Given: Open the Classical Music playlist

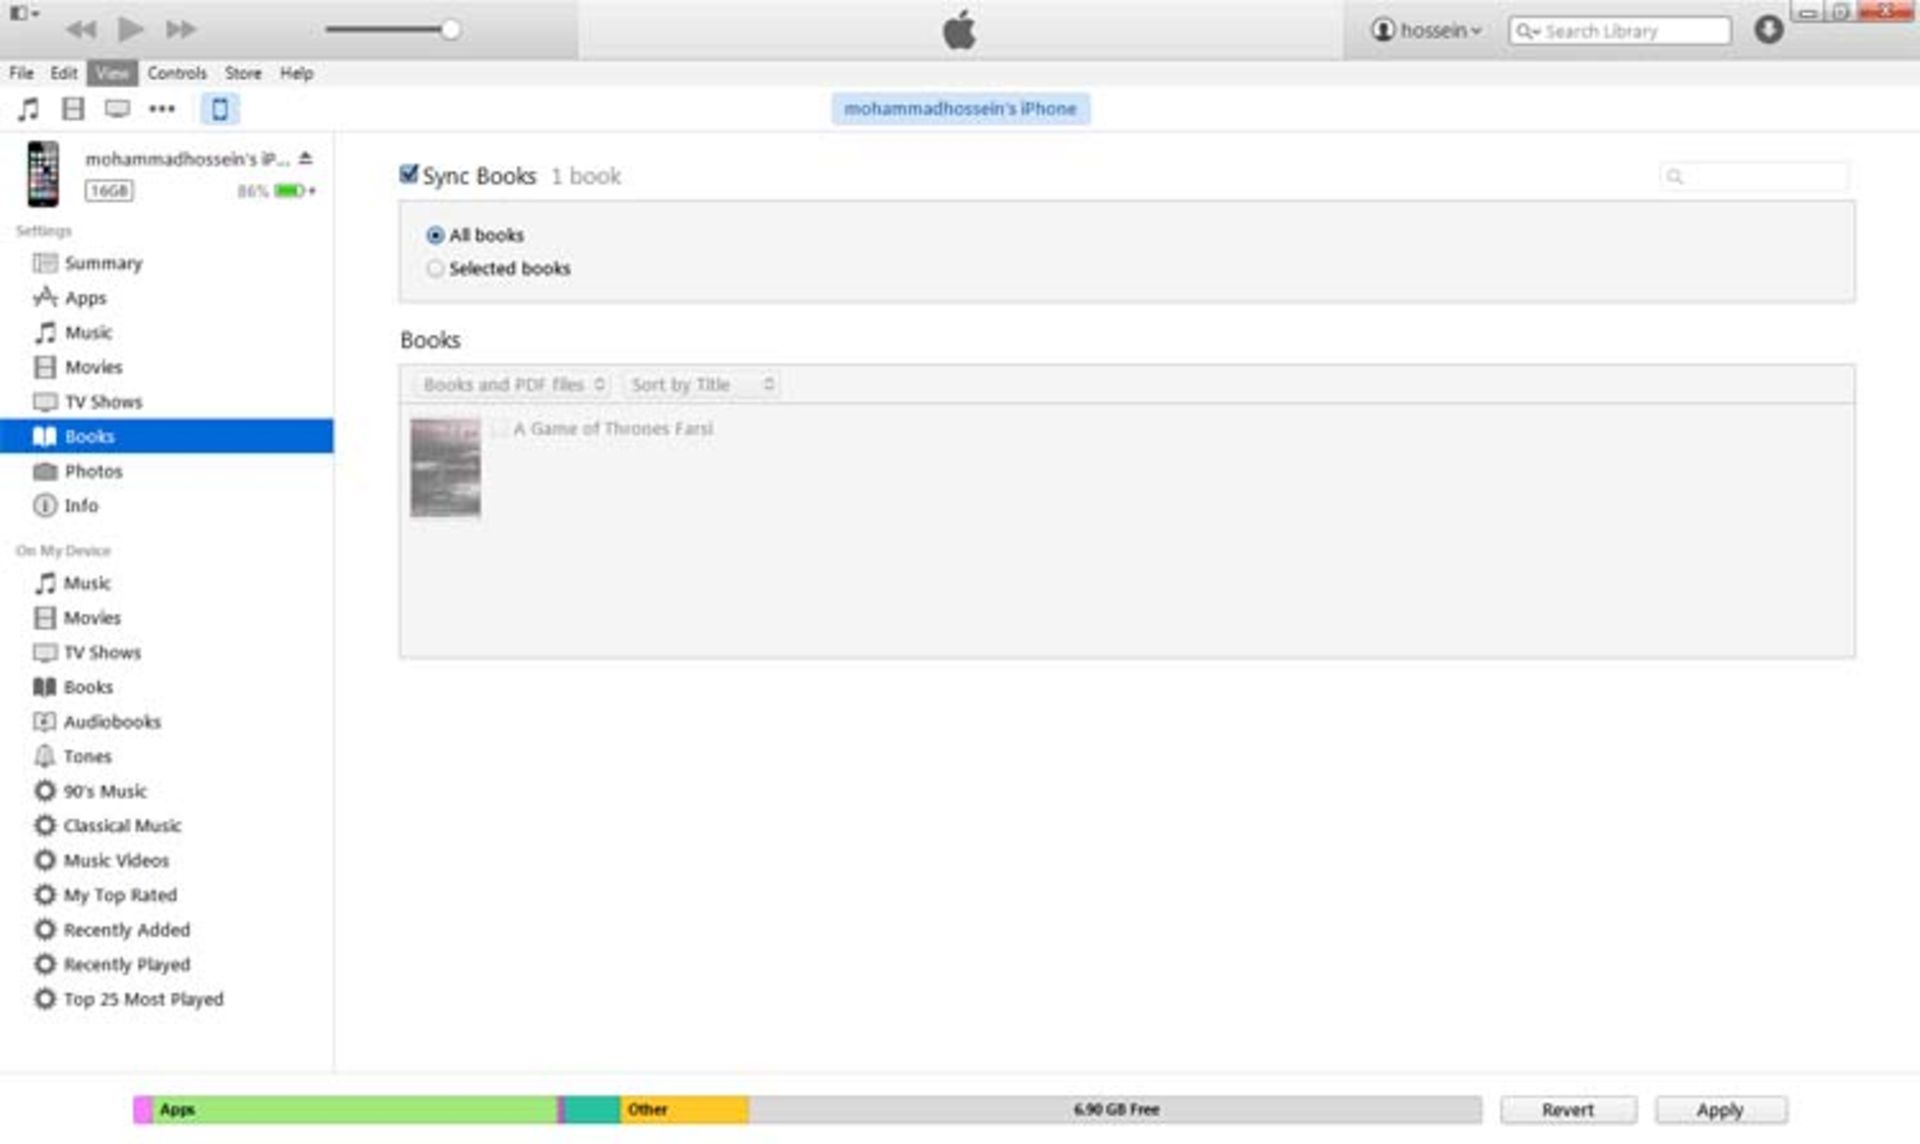Looking at the screenshot, I should [167, 826].
